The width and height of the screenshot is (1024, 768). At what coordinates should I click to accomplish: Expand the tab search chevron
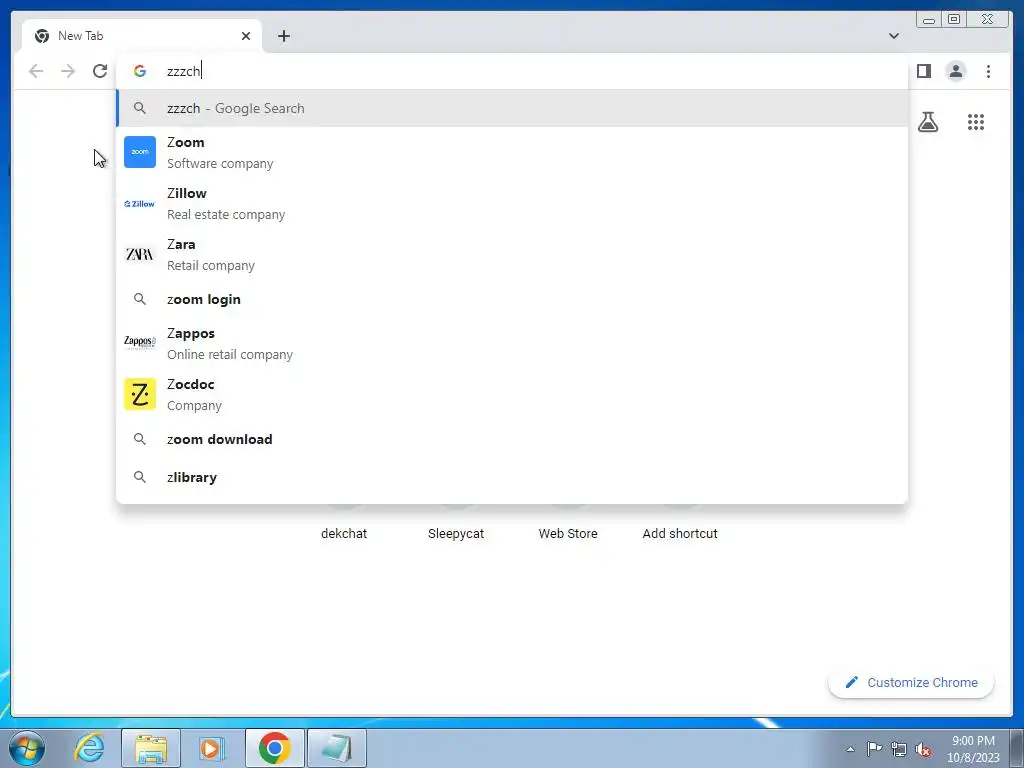click(893, 36)
